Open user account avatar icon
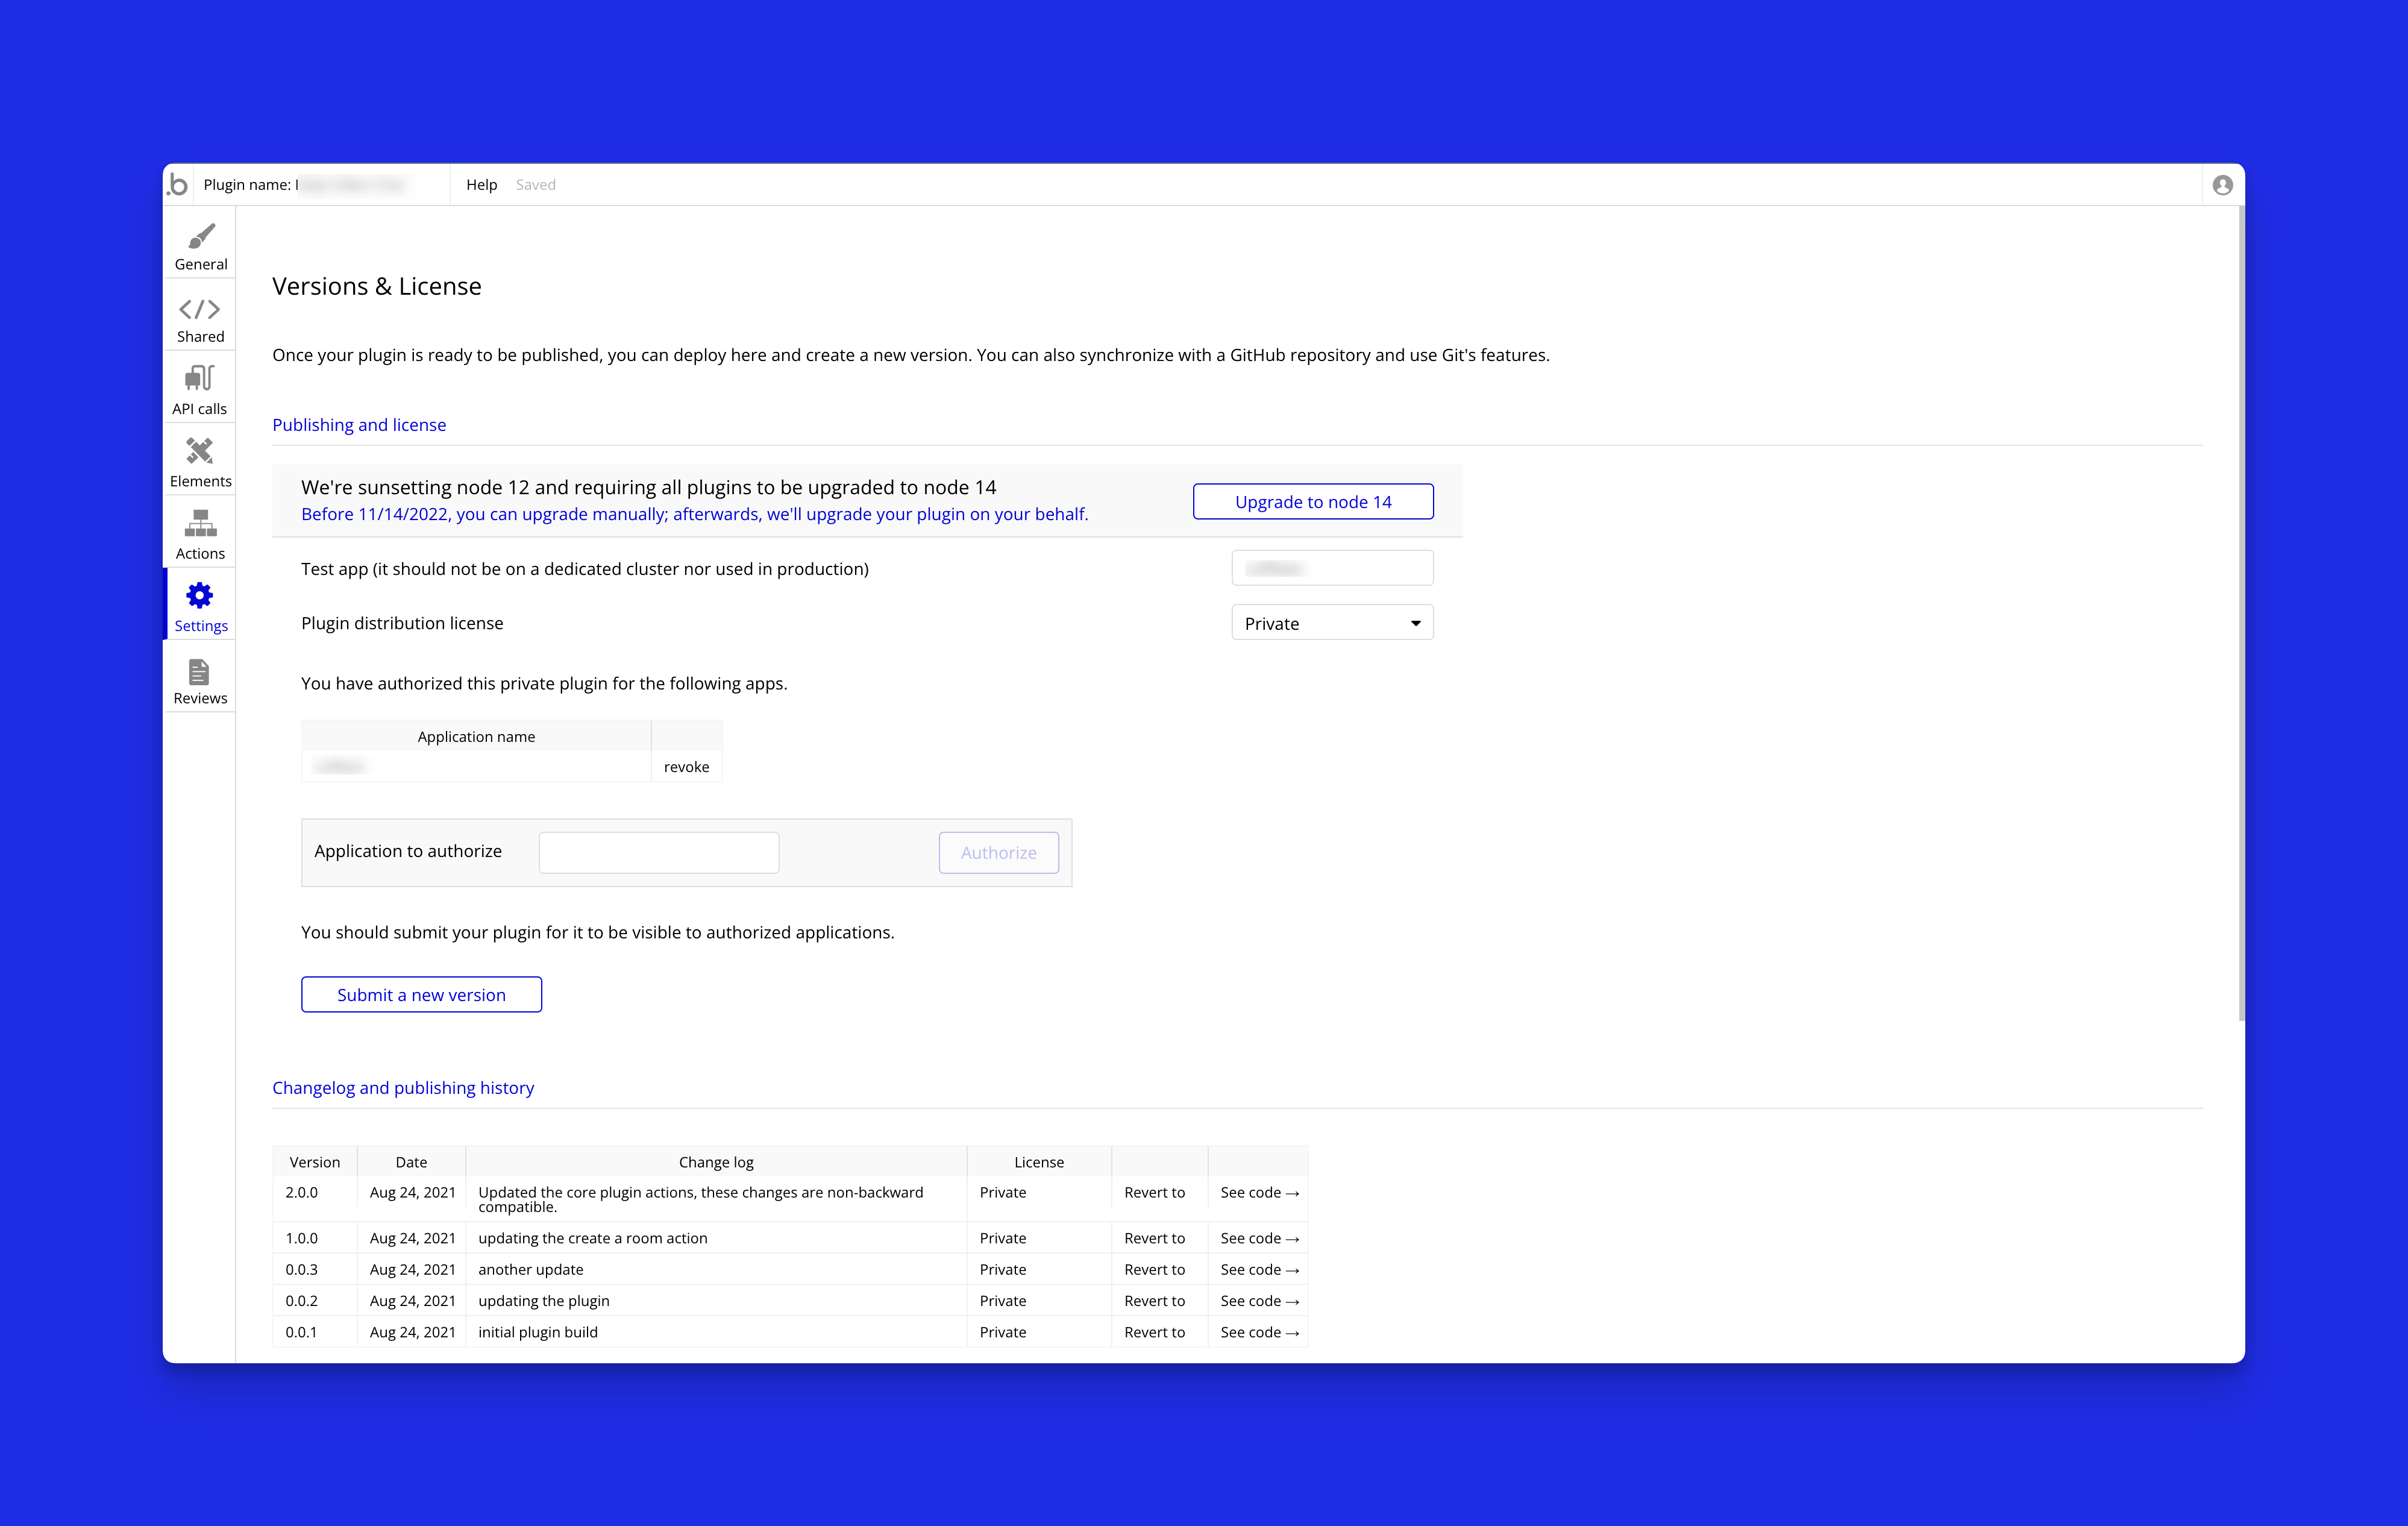 click(2222, 185)
